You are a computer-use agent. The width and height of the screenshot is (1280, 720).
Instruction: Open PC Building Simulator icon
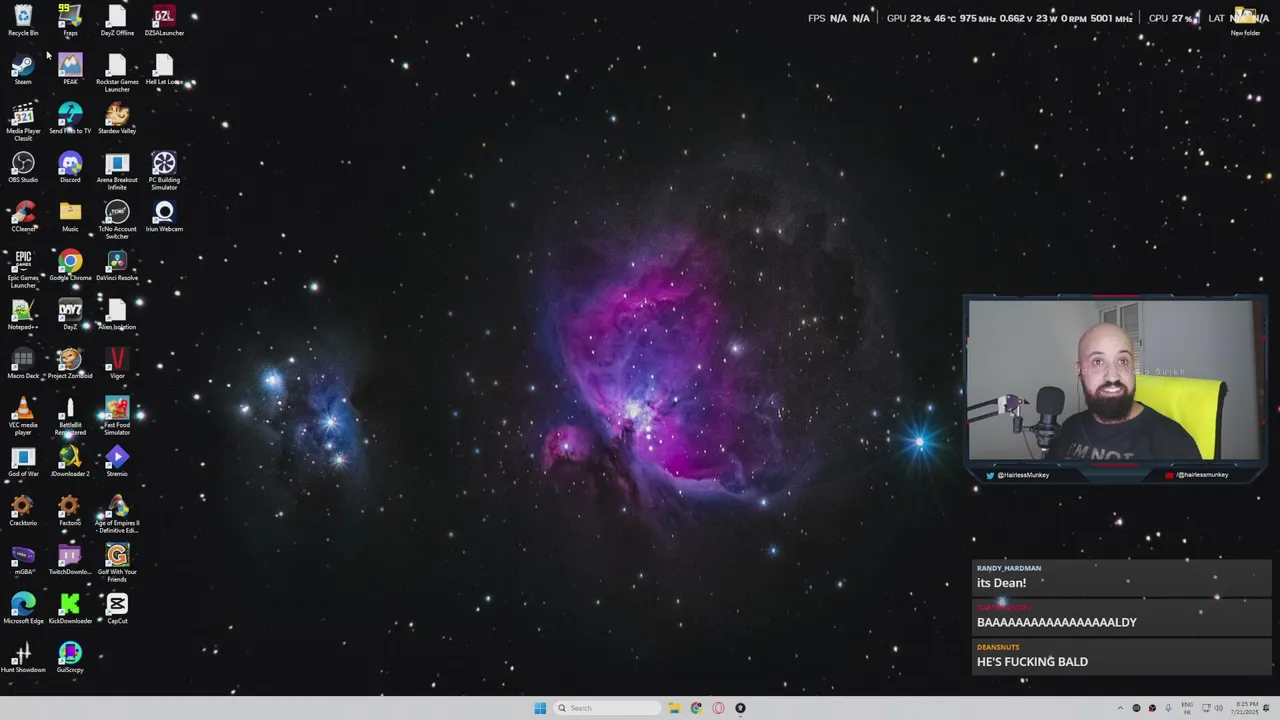(x=164, y=171)
